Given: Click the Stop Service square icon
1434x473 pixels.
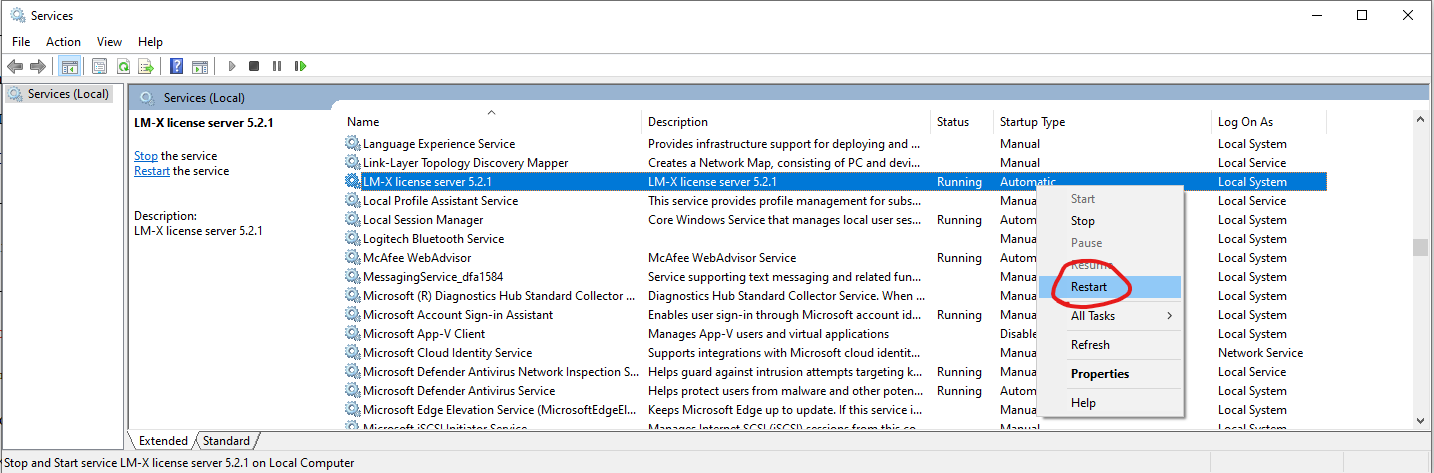Looking at the screenshot, I should [x=254, y=66].
